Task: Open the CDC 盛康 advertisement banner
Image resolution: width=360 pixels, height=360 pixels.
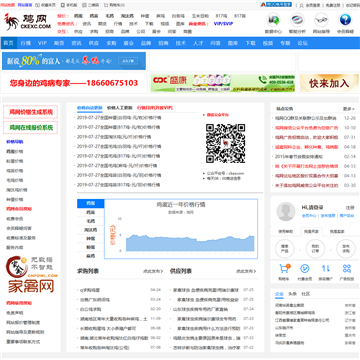Action: (x=223, y=83)
